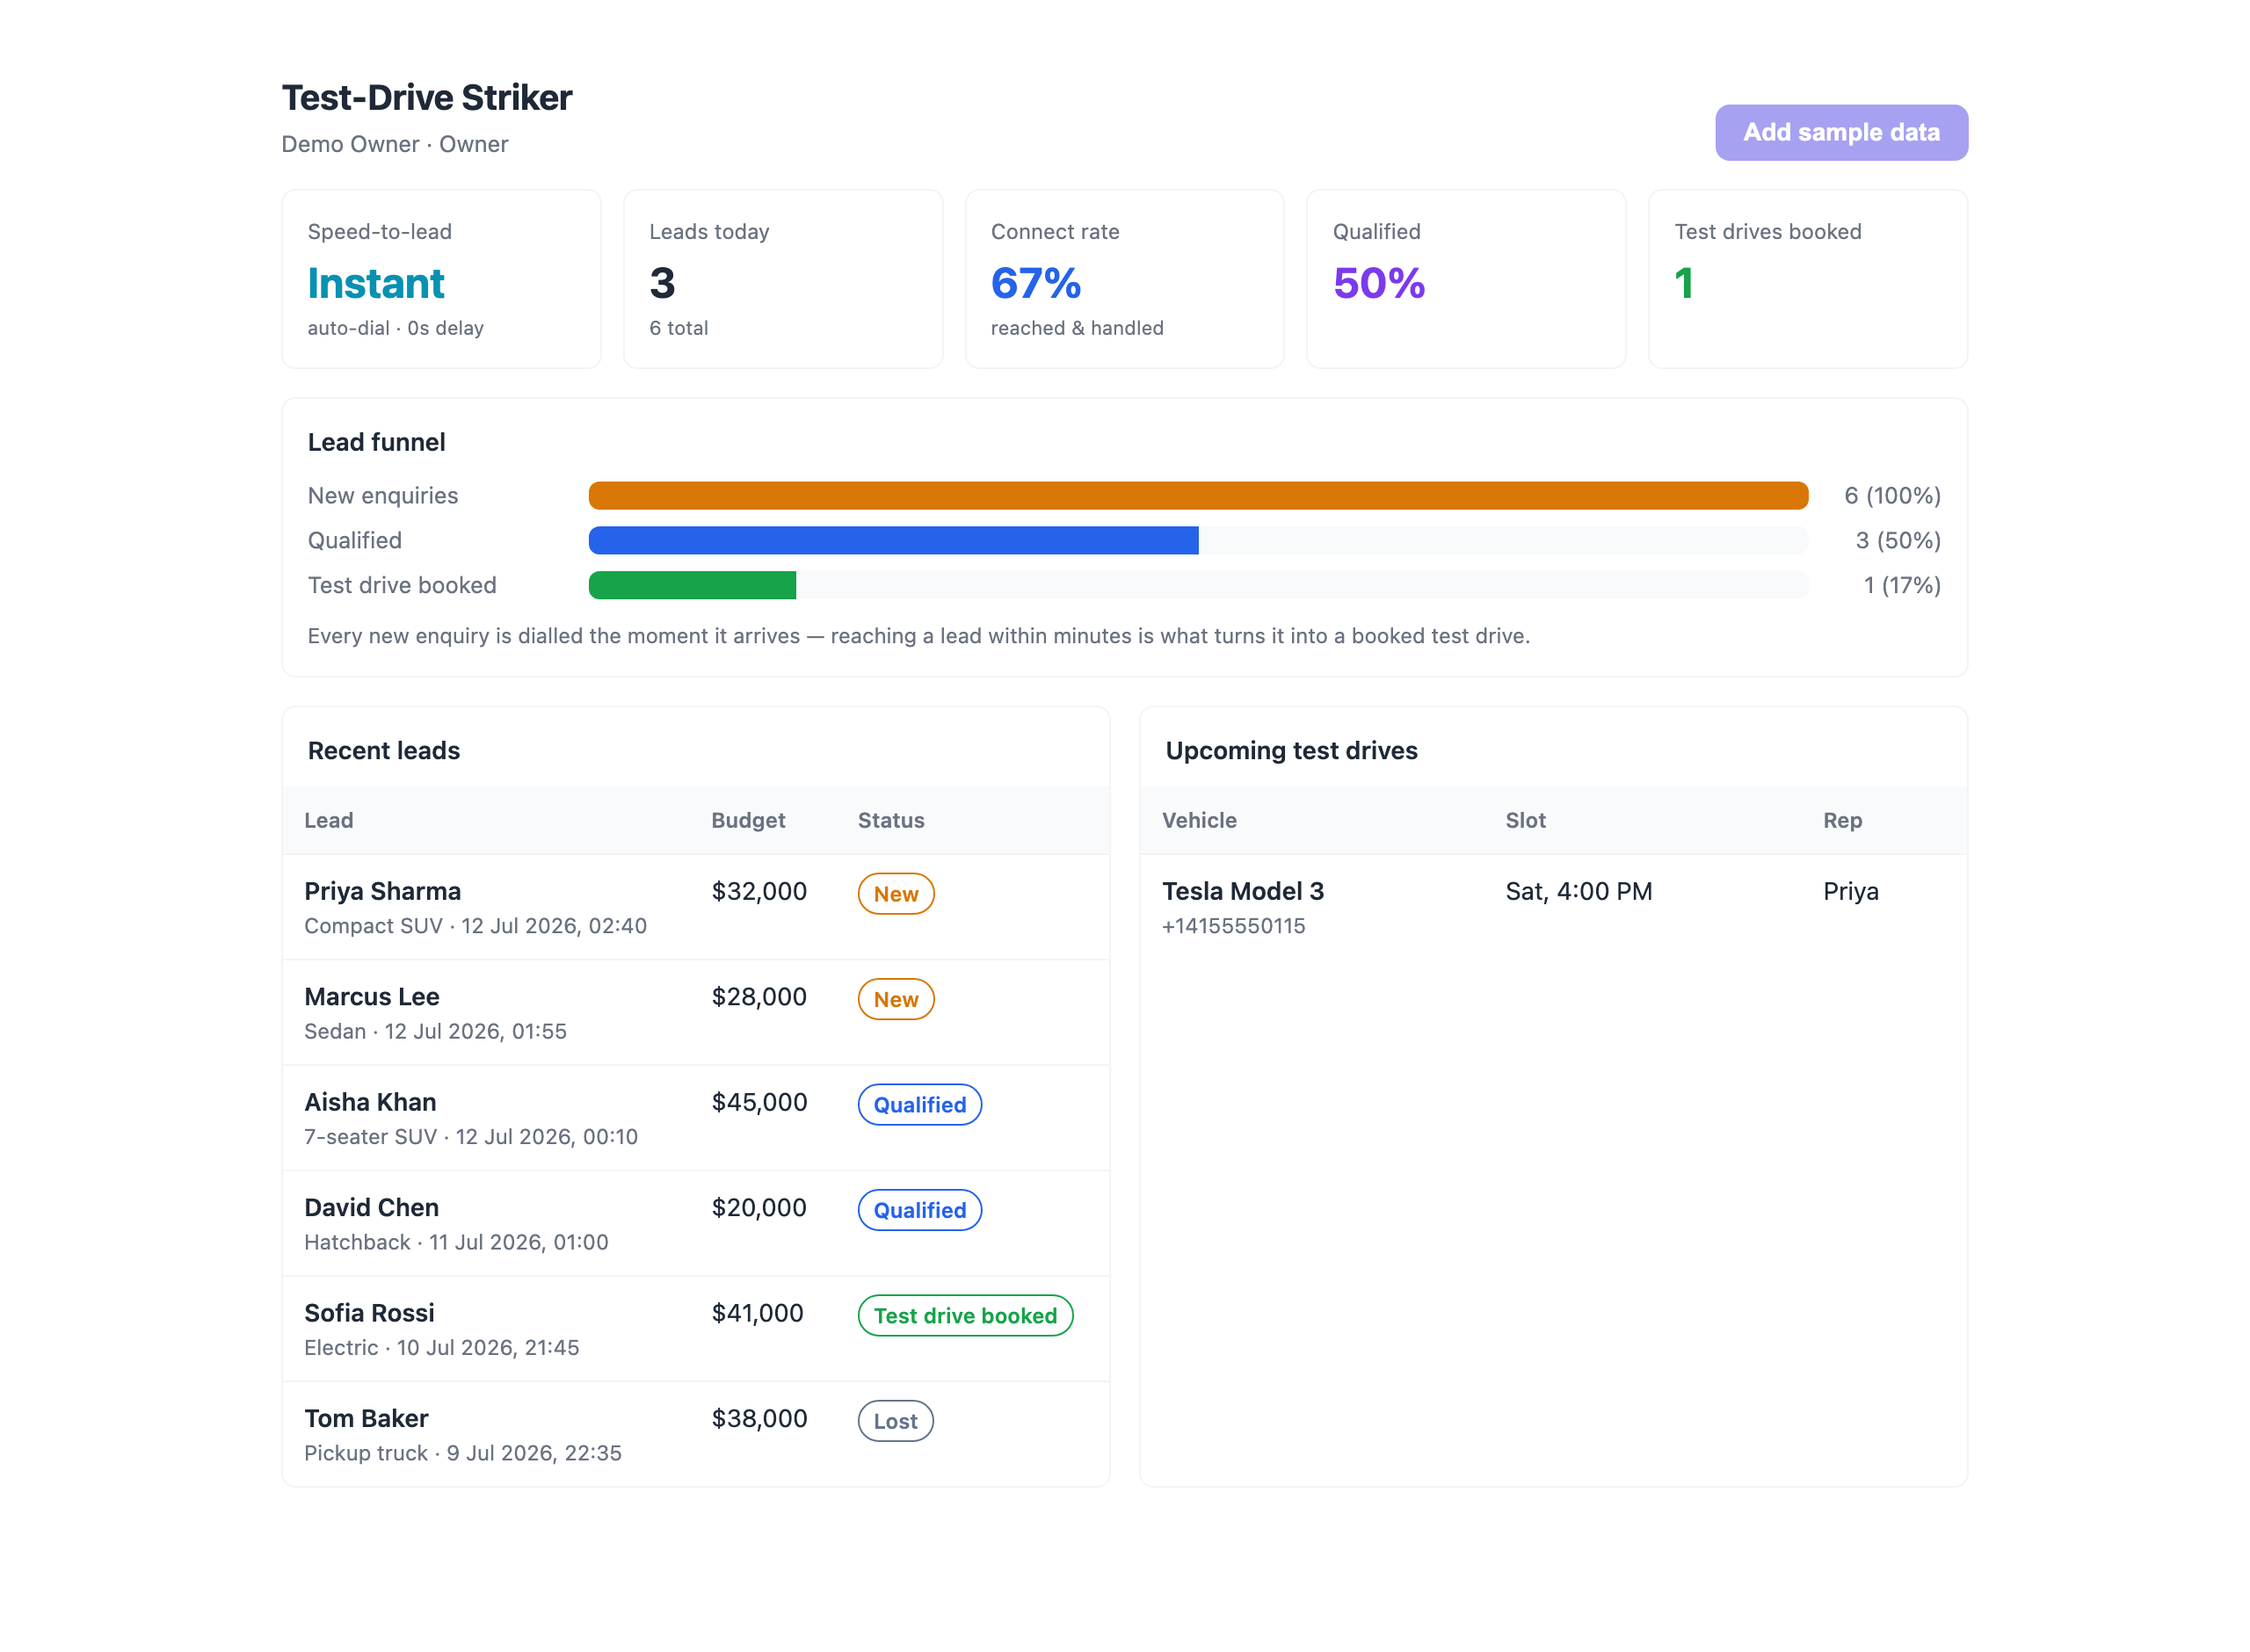Click Hatchback · 11 Jul 2026, 01:00
The width and height of the screenshot is (2250, 1652).
coord(456,1242)
